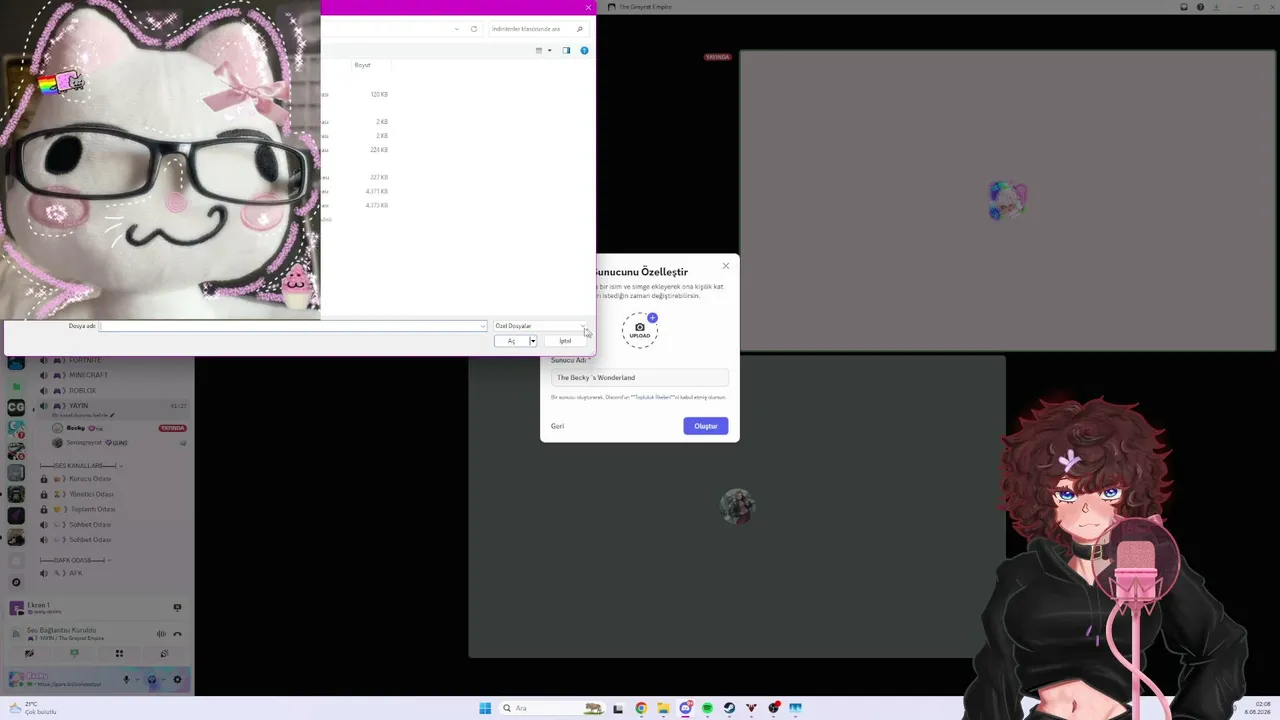The width and height of the screenshot is (1280, 720).
Task: Mute the microphone in user panel
Action: pyautogui.click(x=127, y=680)
